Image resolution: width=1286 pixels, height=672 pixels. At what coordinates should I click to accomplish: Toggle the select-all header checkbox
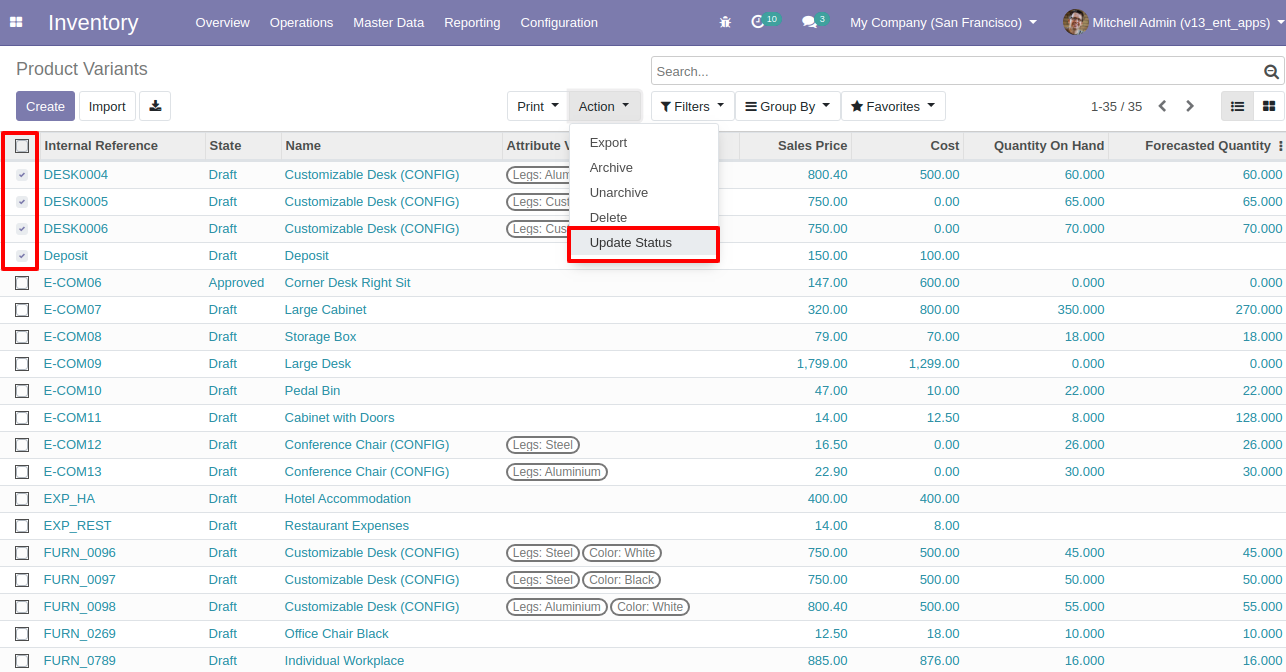click(22, 146)
